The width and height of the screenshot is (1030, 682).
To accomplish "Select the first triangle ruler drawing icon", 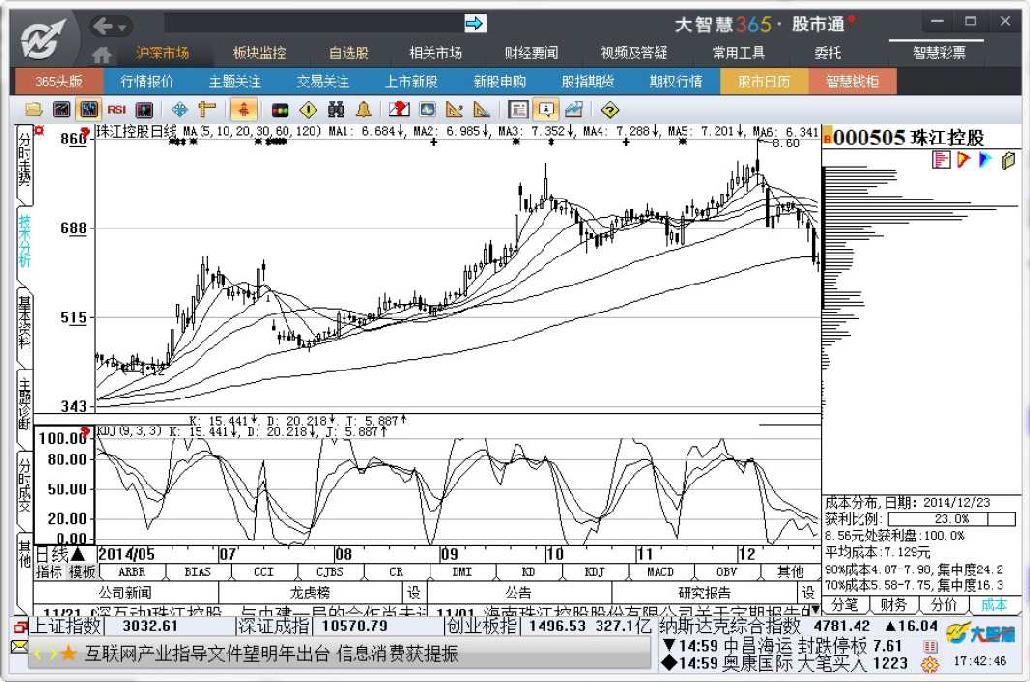I will [454, 110].
